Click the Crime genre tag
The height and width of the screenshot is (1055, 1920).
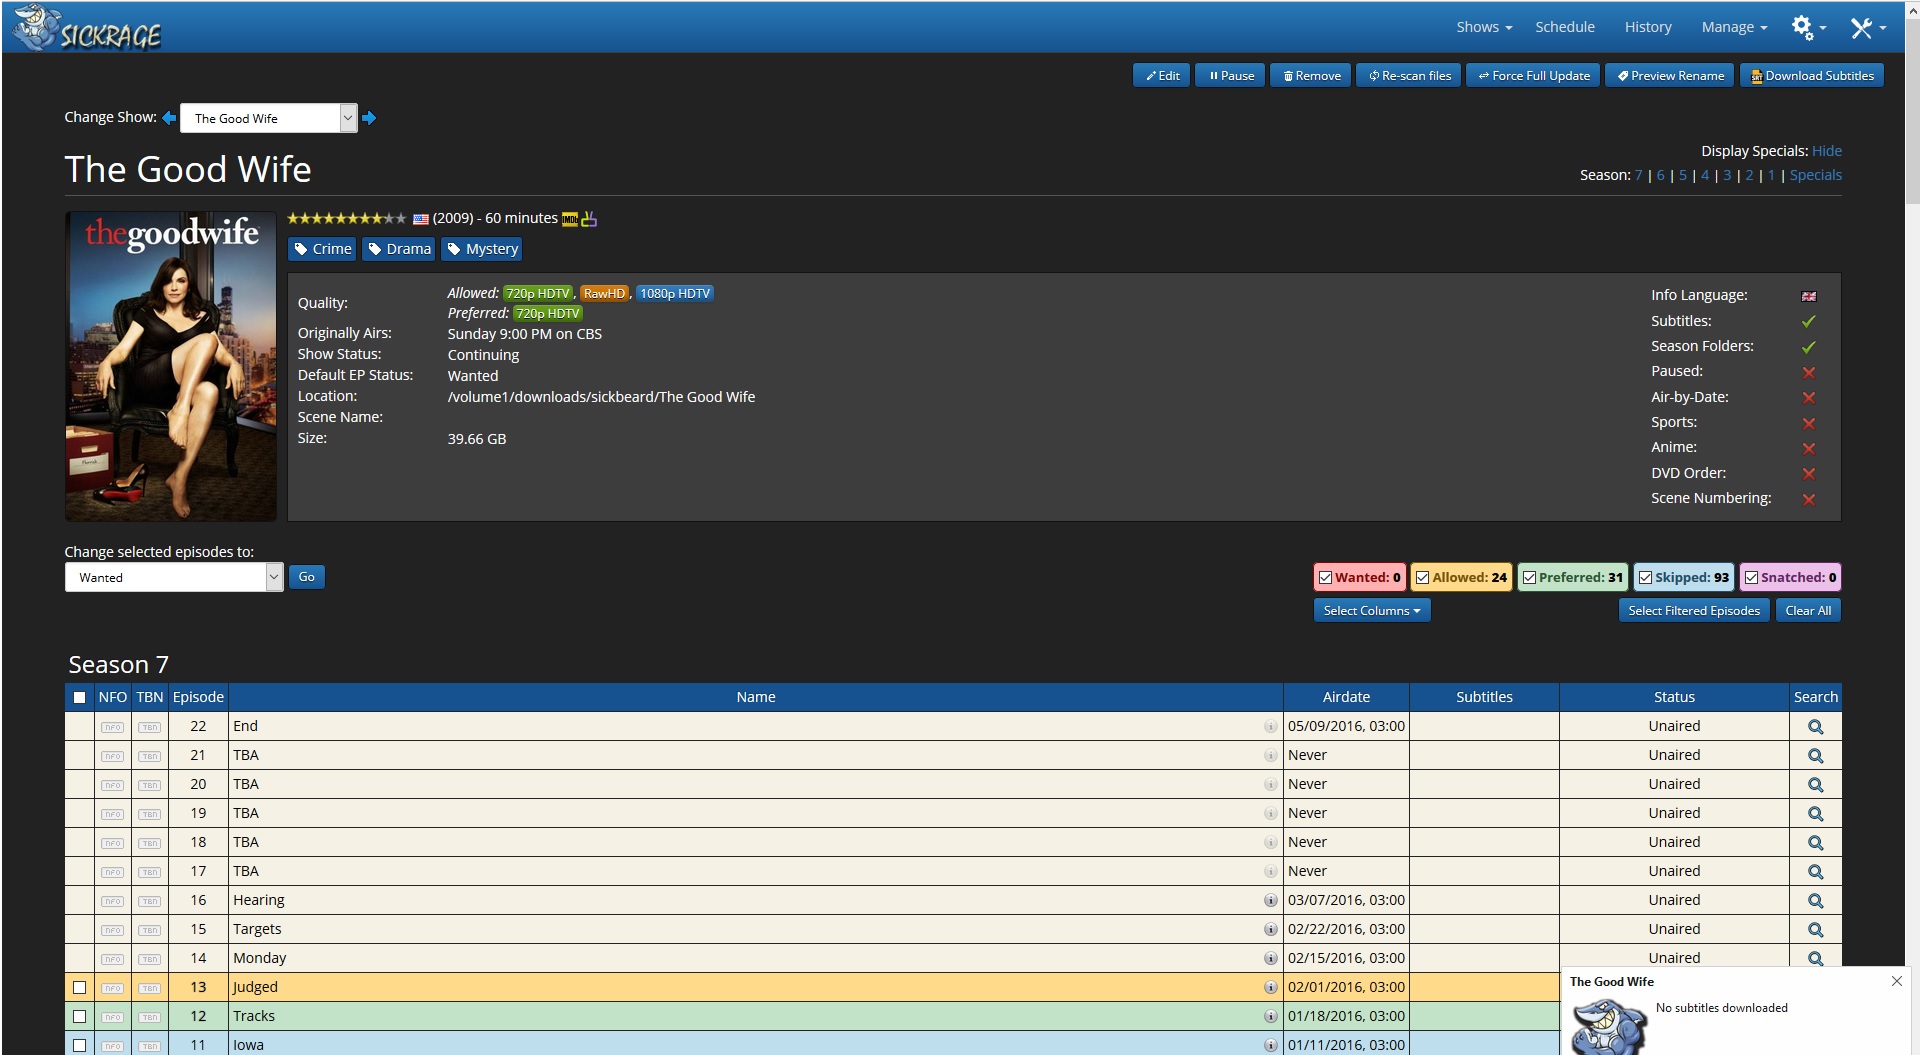[x=322, y=249]
